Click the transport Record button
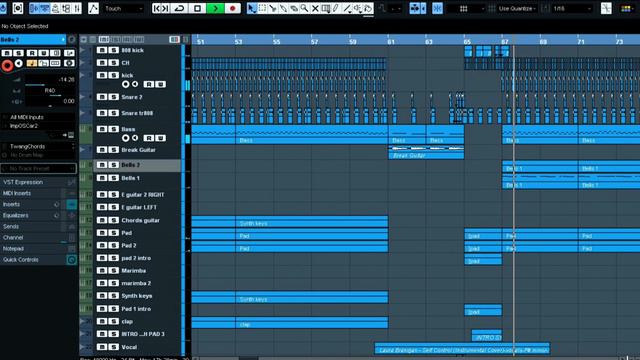This screenshot has width=640, height=360. 233,8
